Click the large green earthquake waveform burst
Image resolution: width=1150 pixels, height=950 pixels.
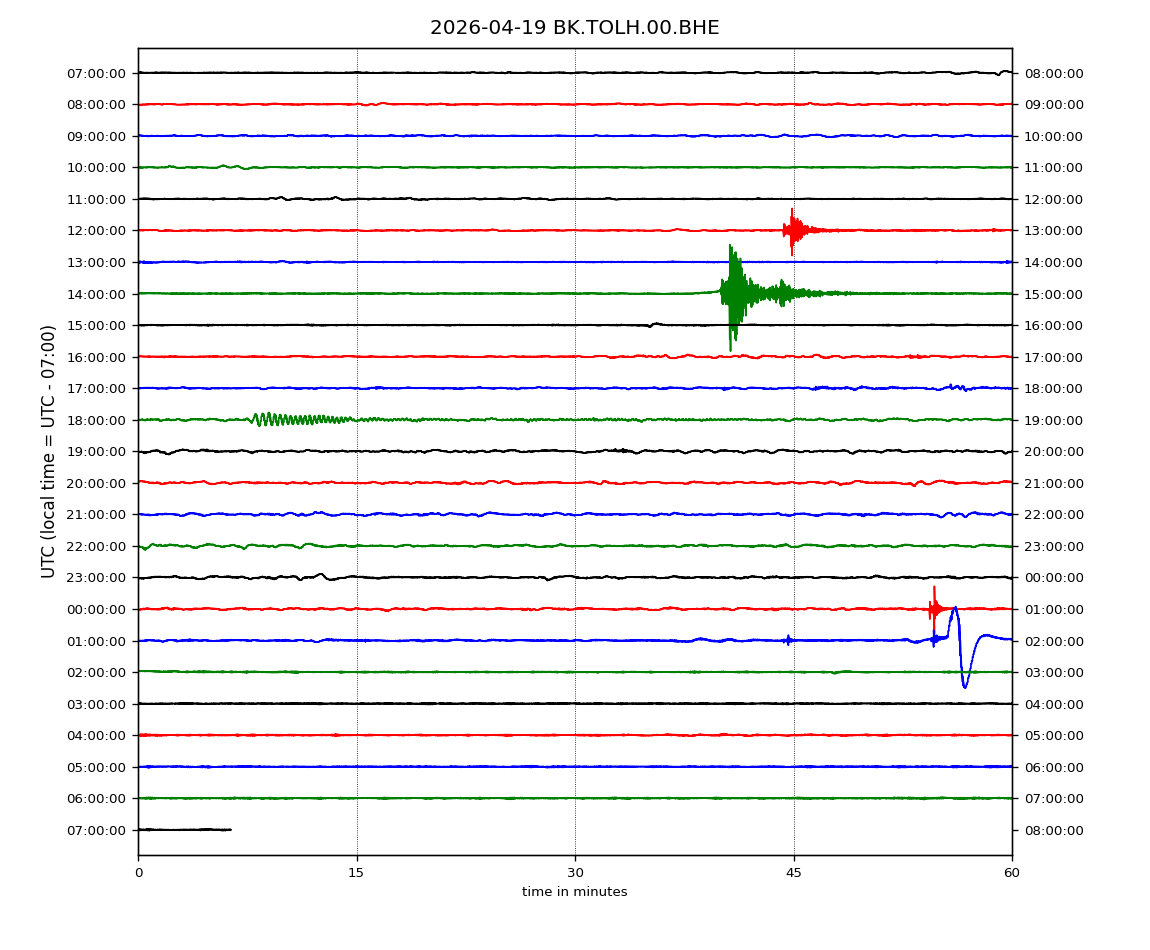[x=735, y=293]
